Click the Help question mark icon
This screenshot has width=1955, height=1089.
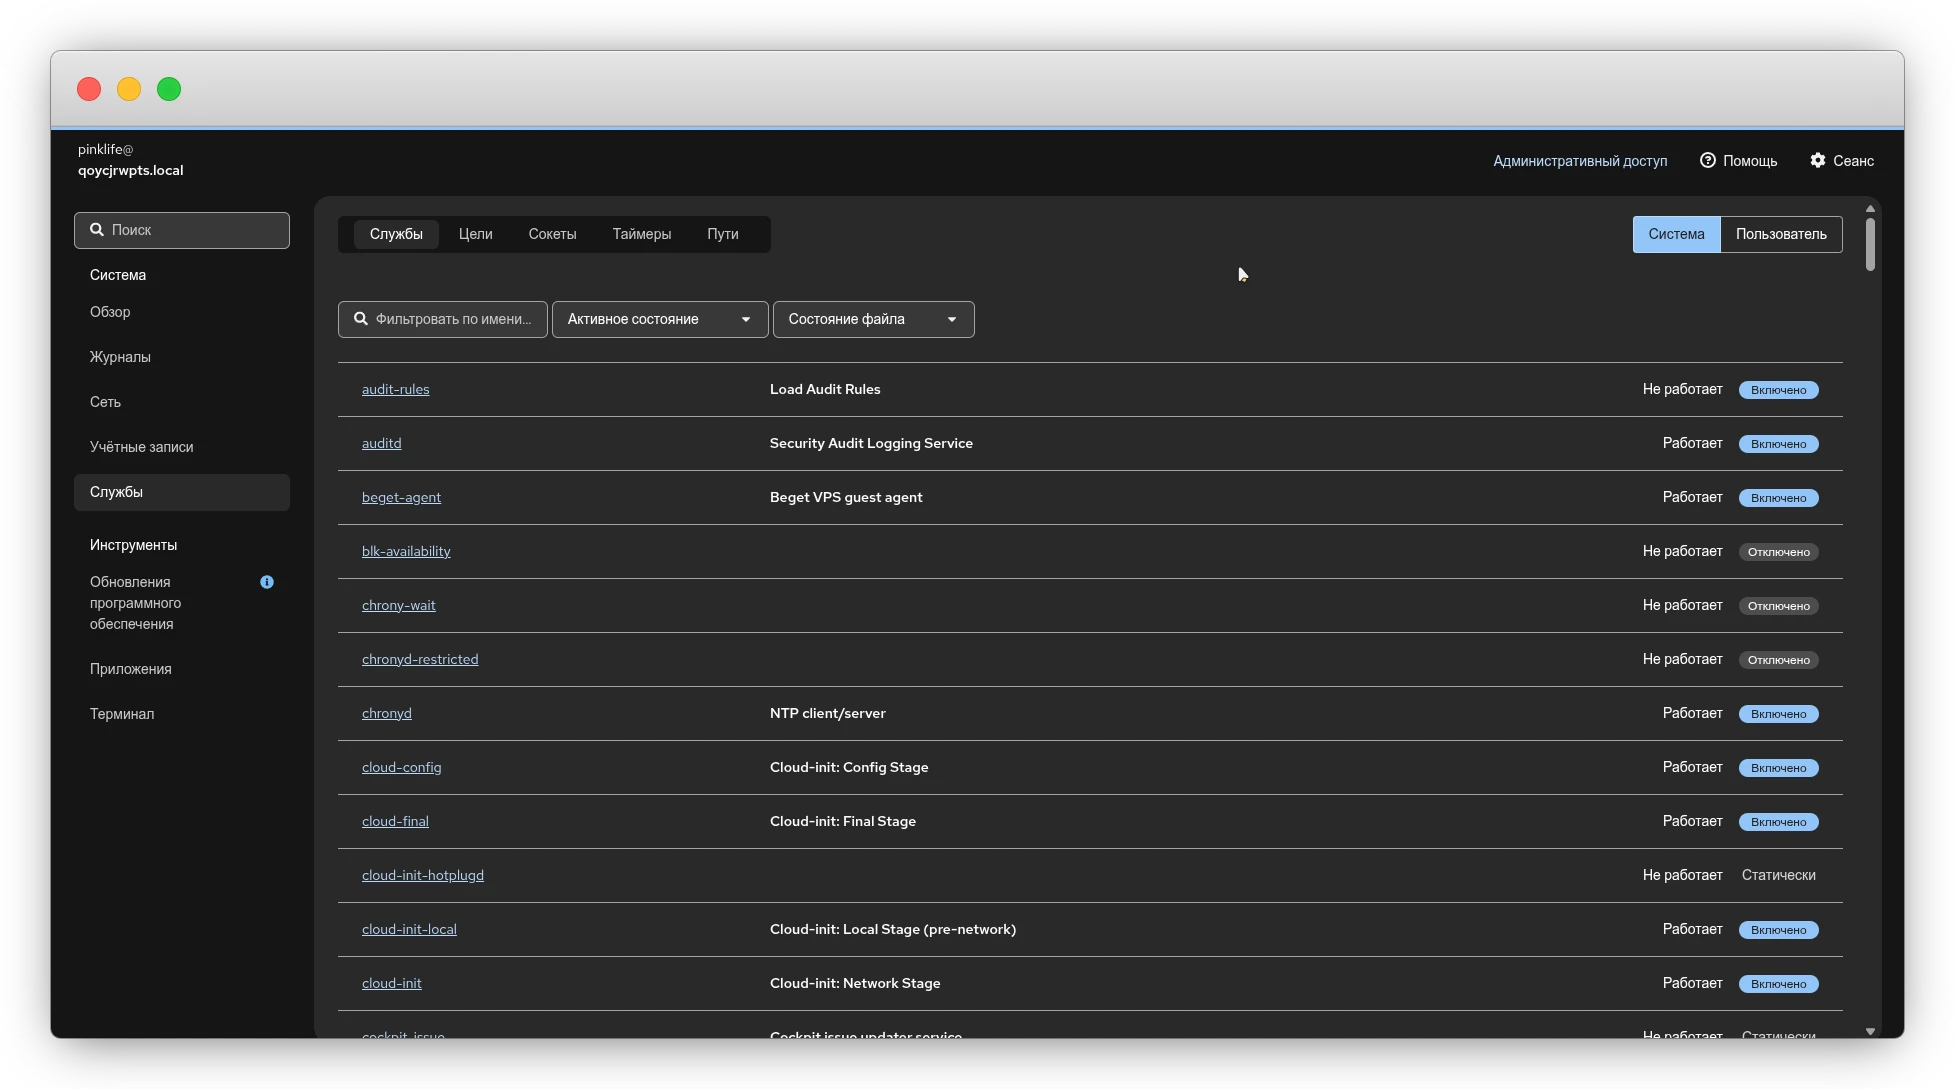coord(1707,161)
